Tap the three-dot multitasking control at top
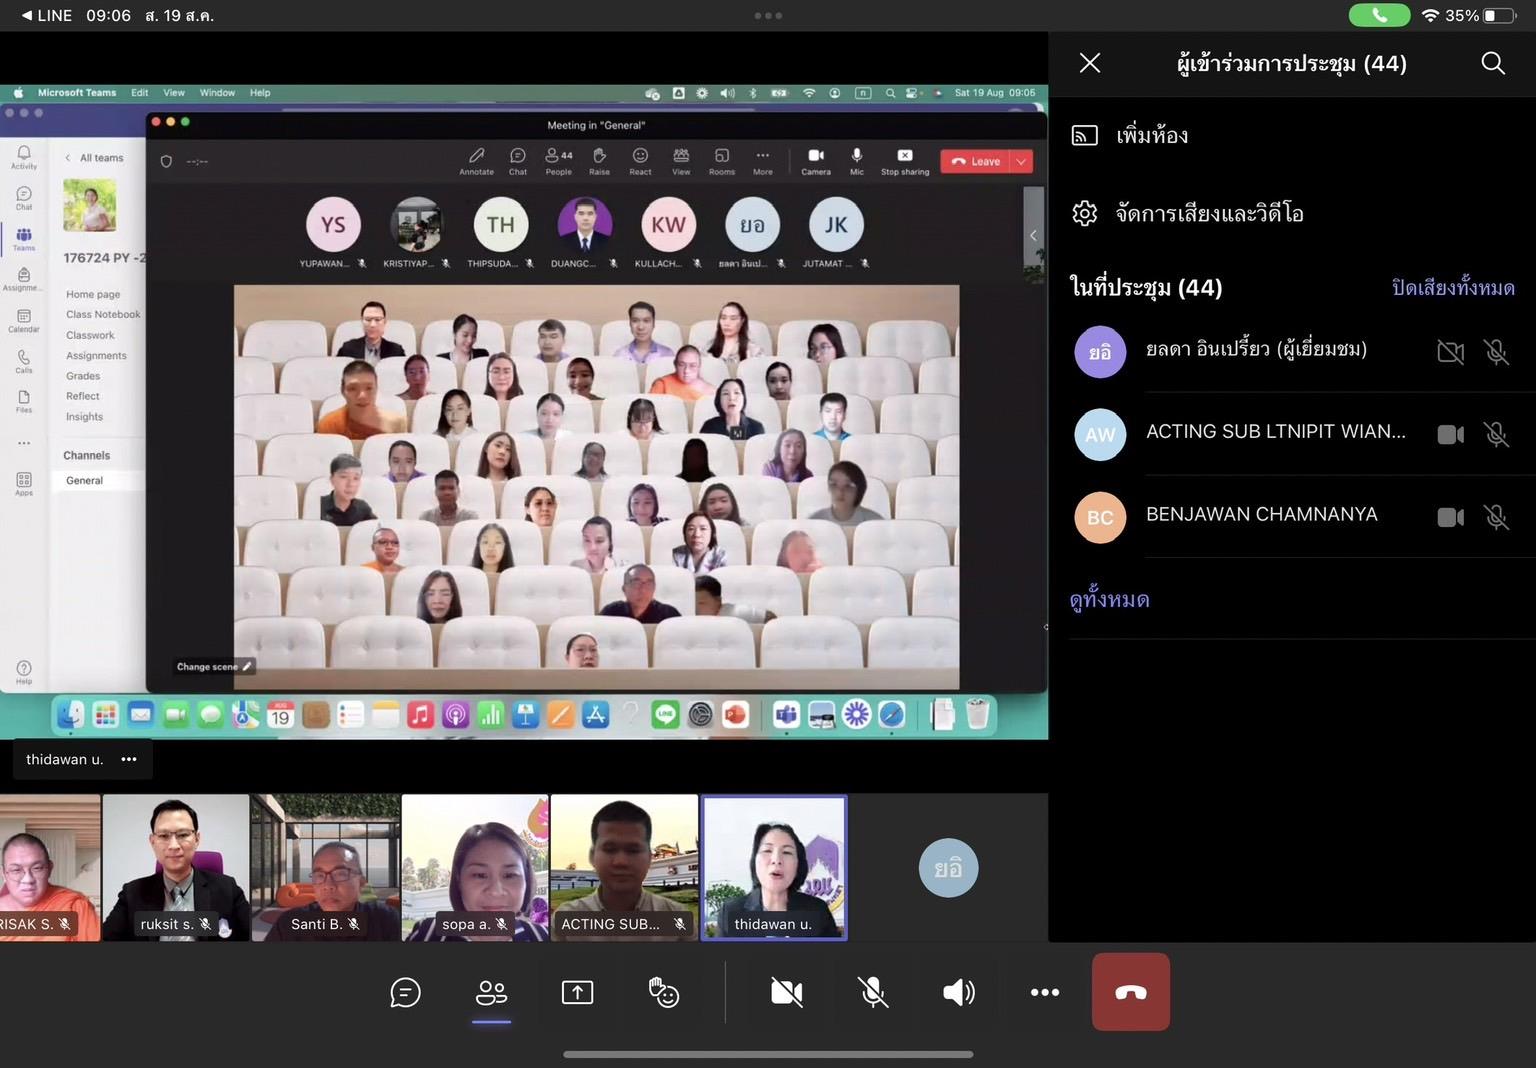This screenshot has height=1068, width=1536. pos(768,15)
